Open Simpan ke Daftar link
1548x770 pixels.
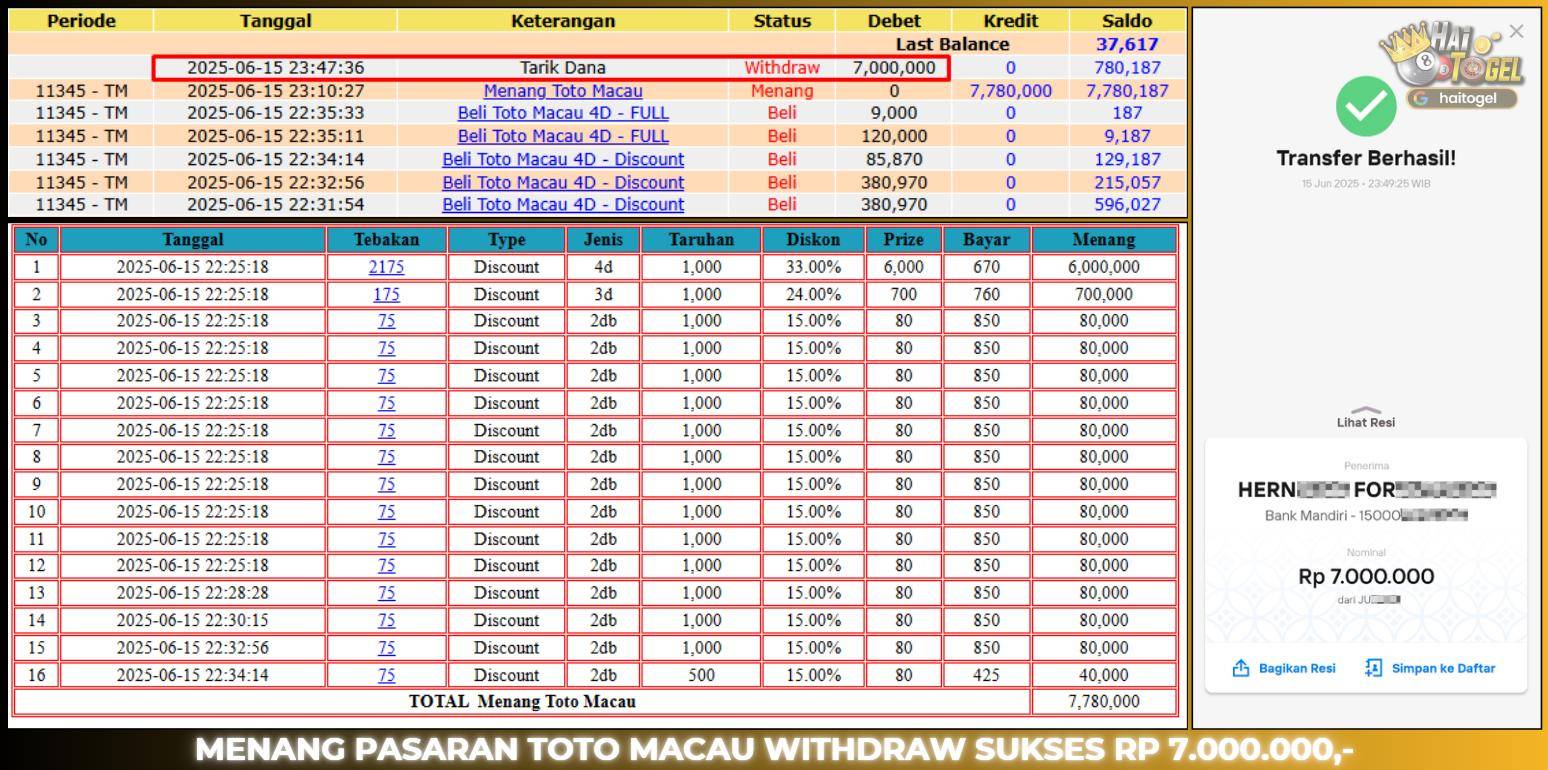pos(1443,668)
